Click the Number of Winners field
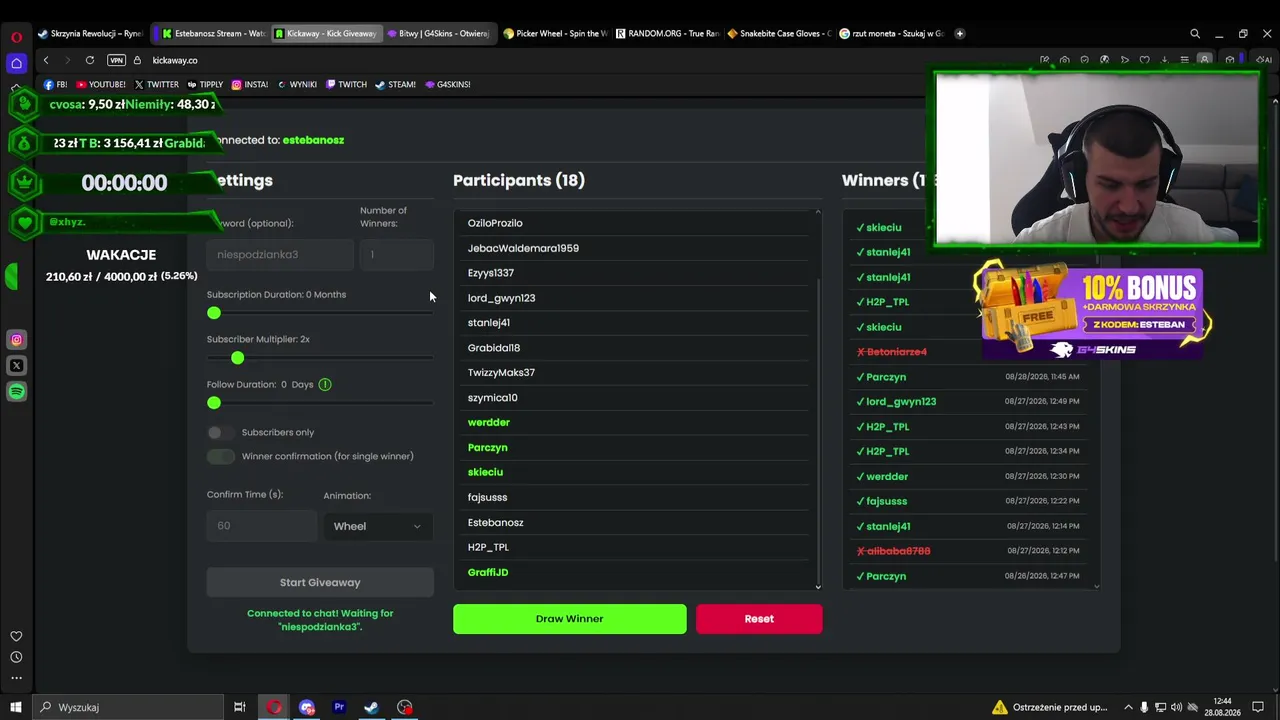This screenshot has width=1280, height=720. click(397, 254)
